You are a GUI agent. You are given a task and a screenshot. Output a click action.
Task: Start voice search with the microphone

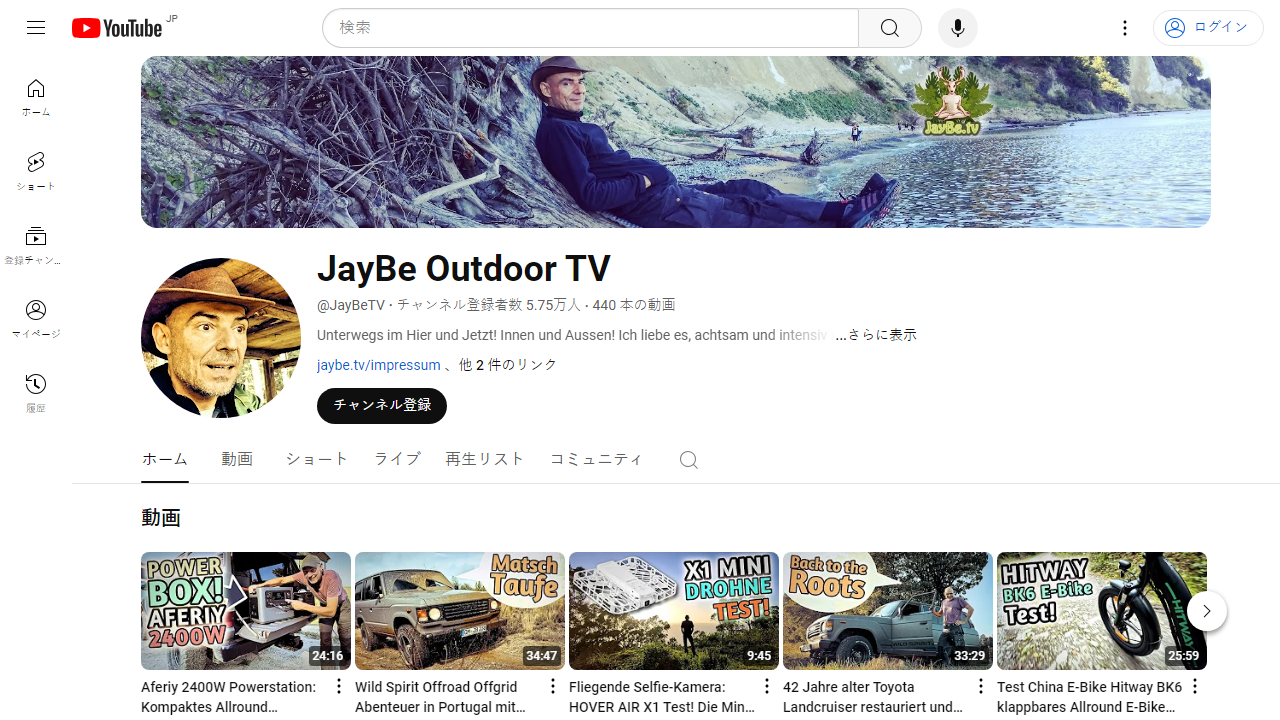[958, 28]
